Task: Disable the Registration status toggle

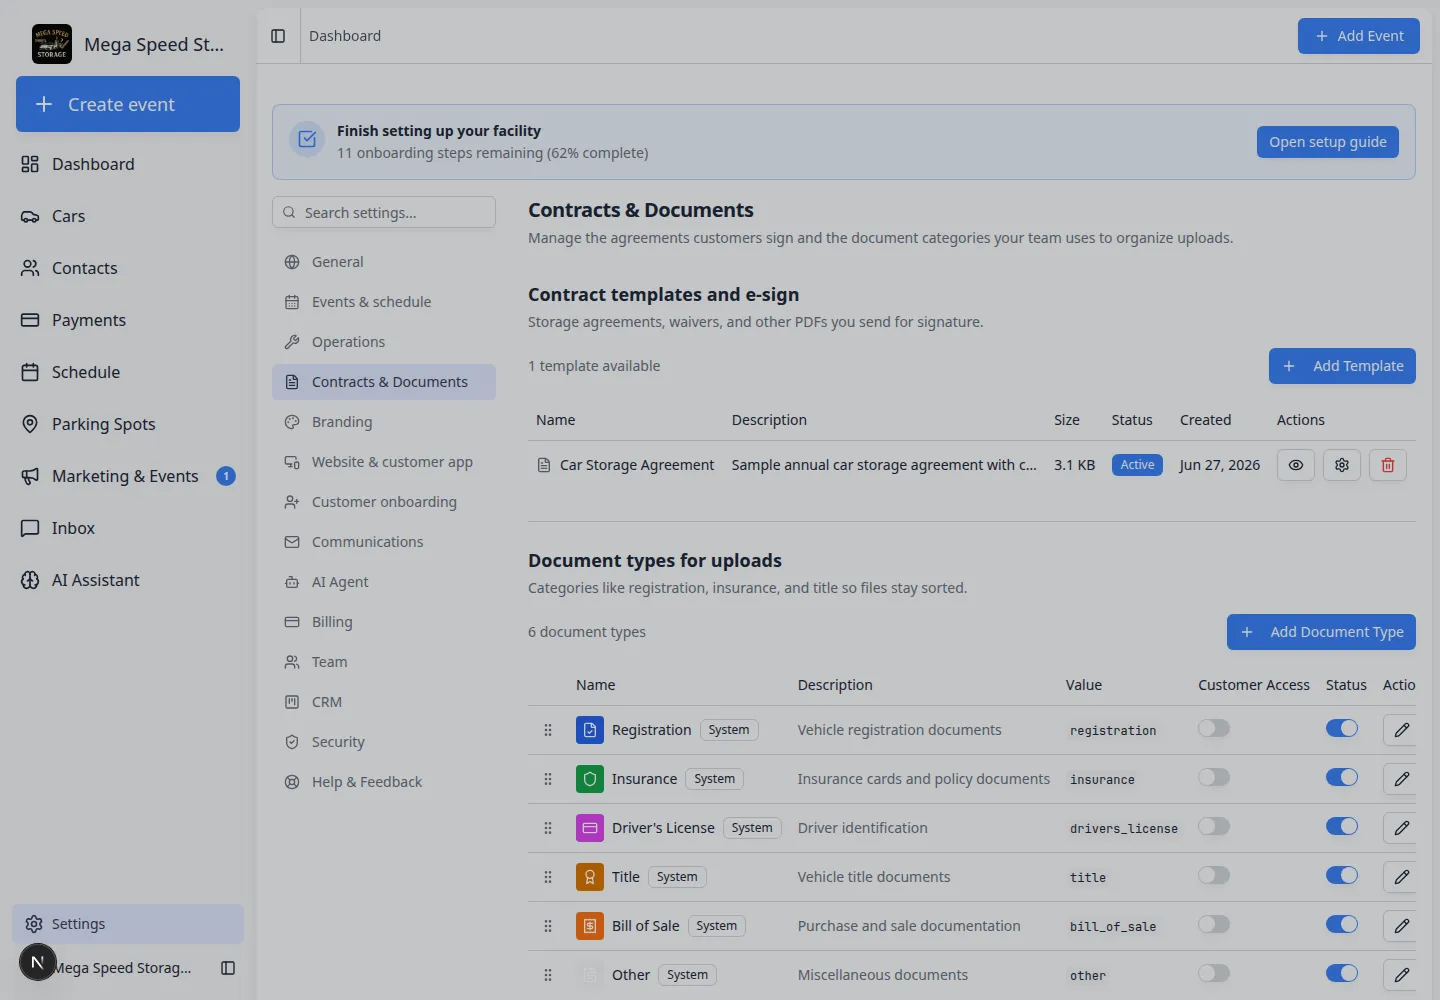Action: [1342, 728]
